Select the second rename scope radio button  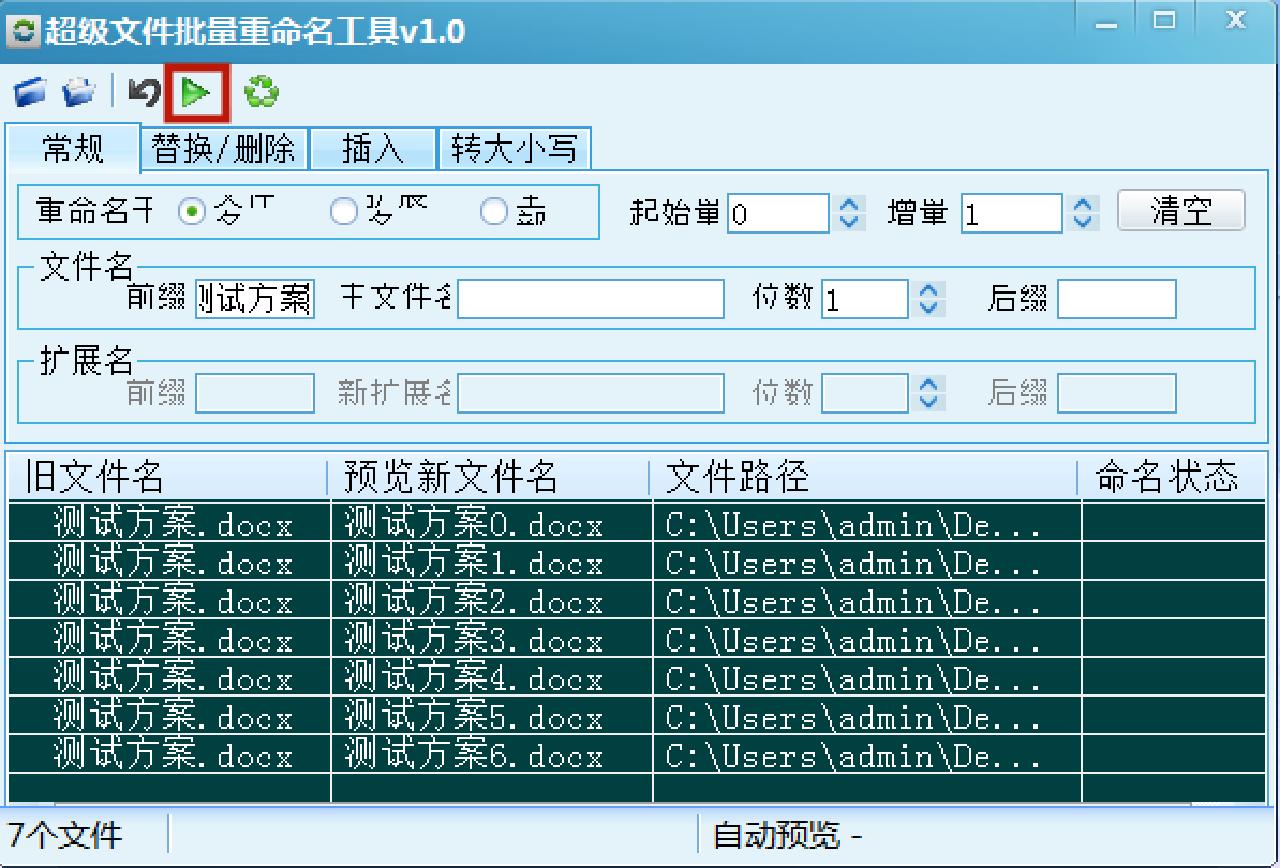(344, 211)
